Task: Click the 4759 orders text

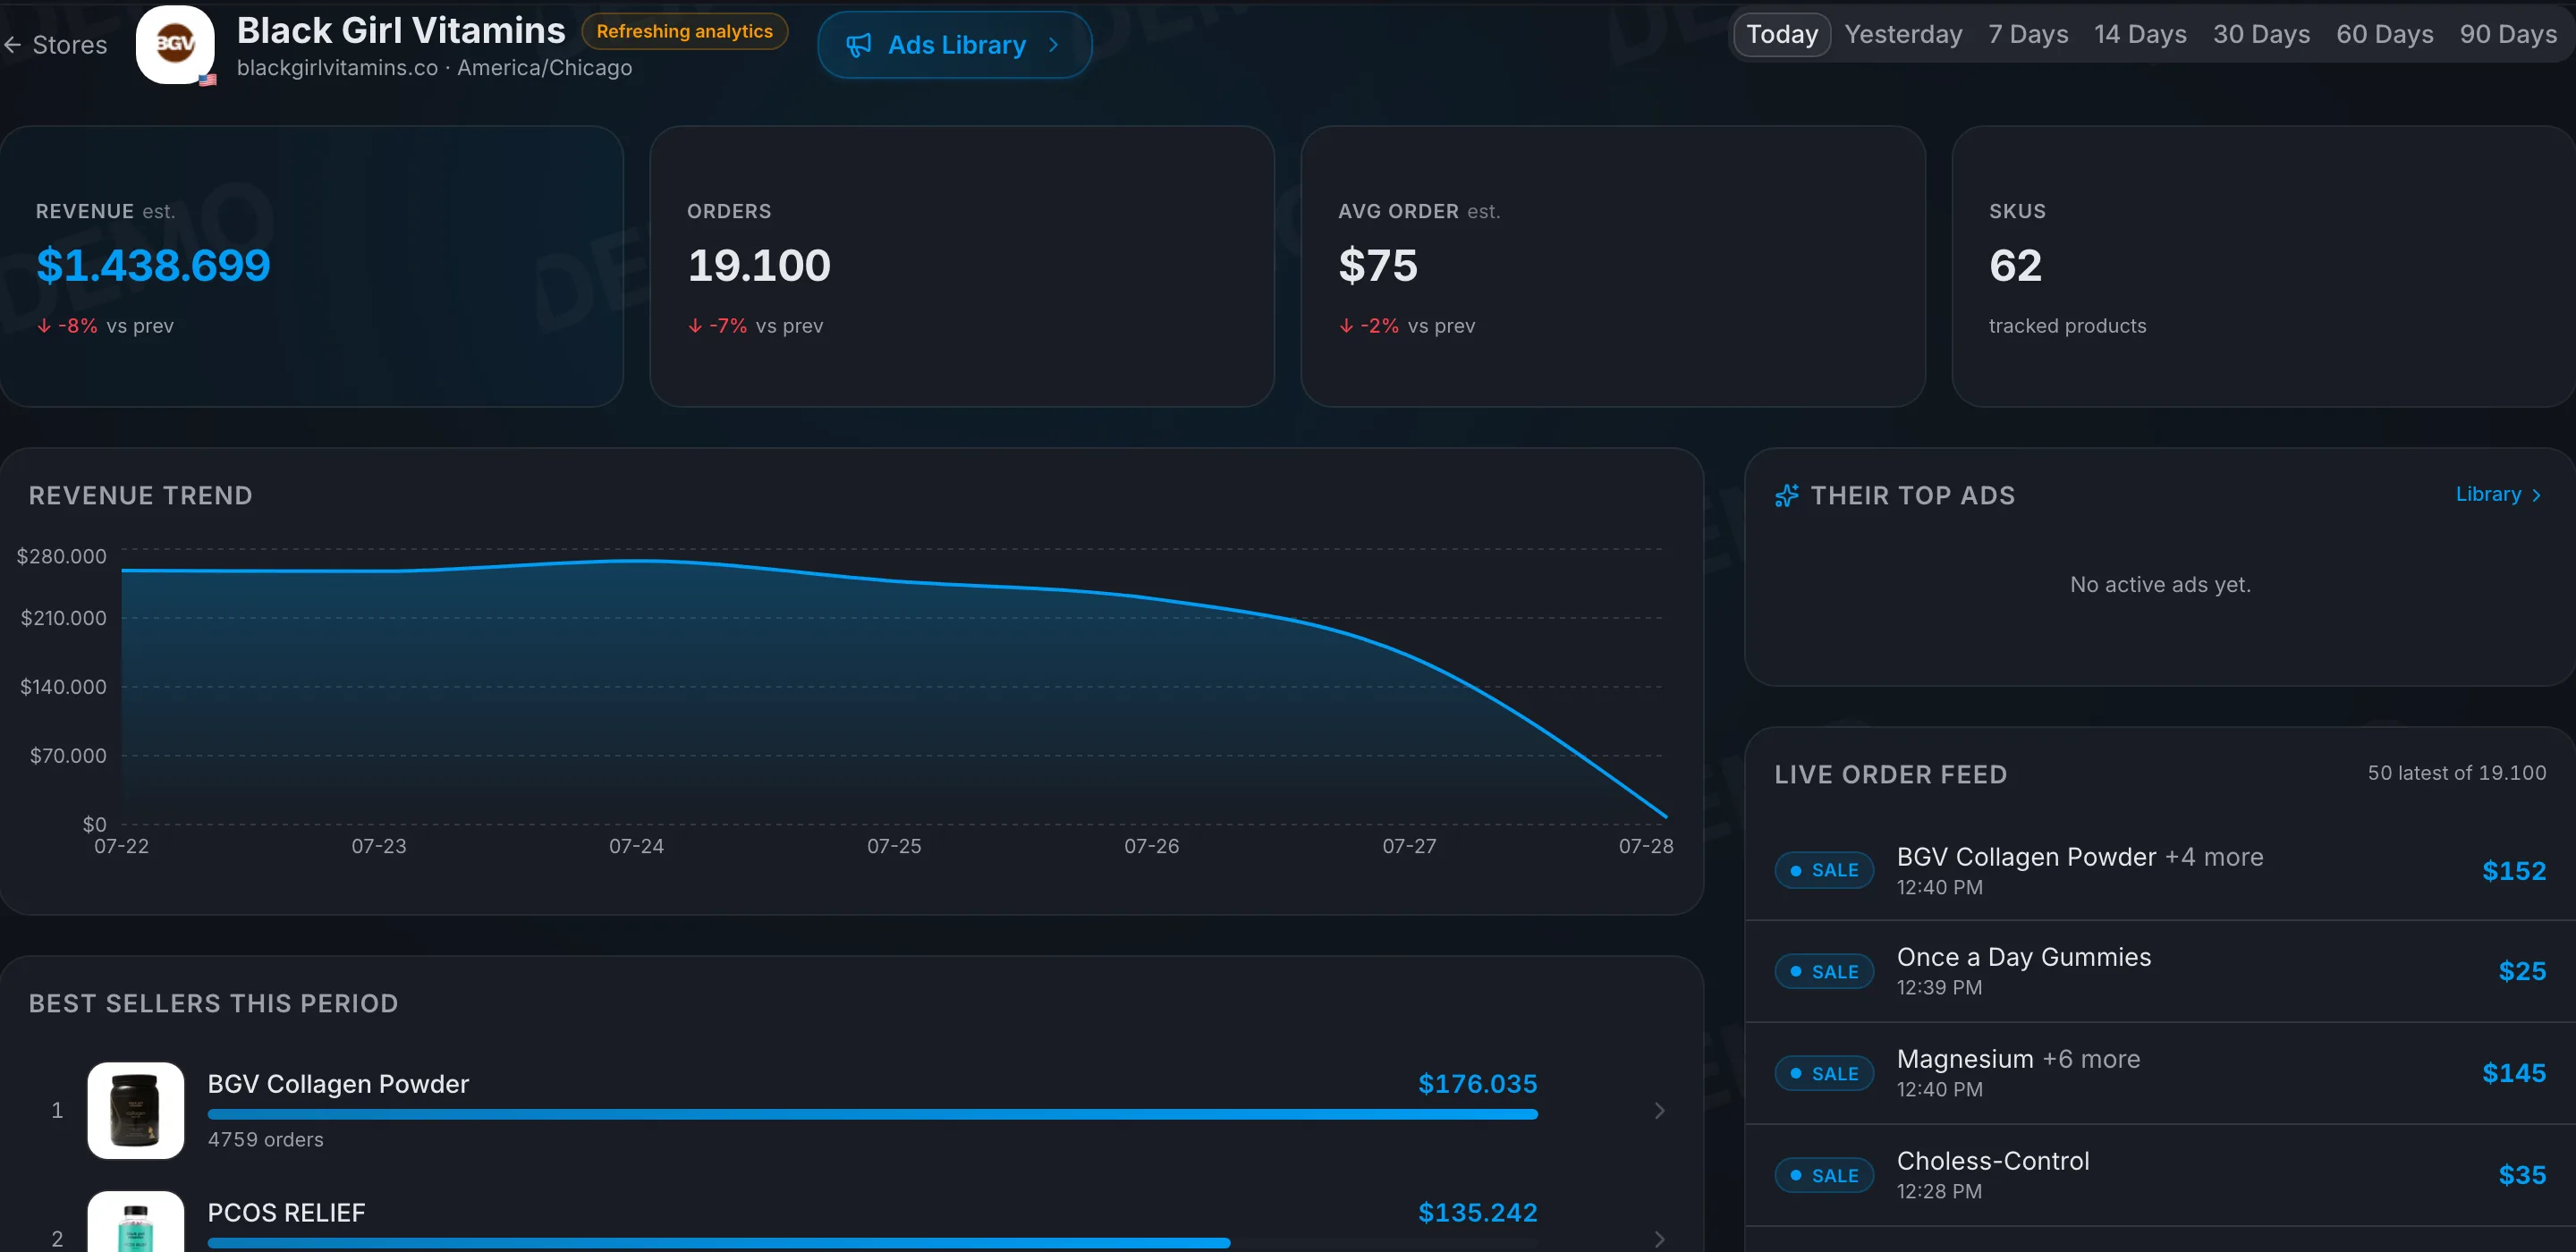Action: click(265, 1139)
